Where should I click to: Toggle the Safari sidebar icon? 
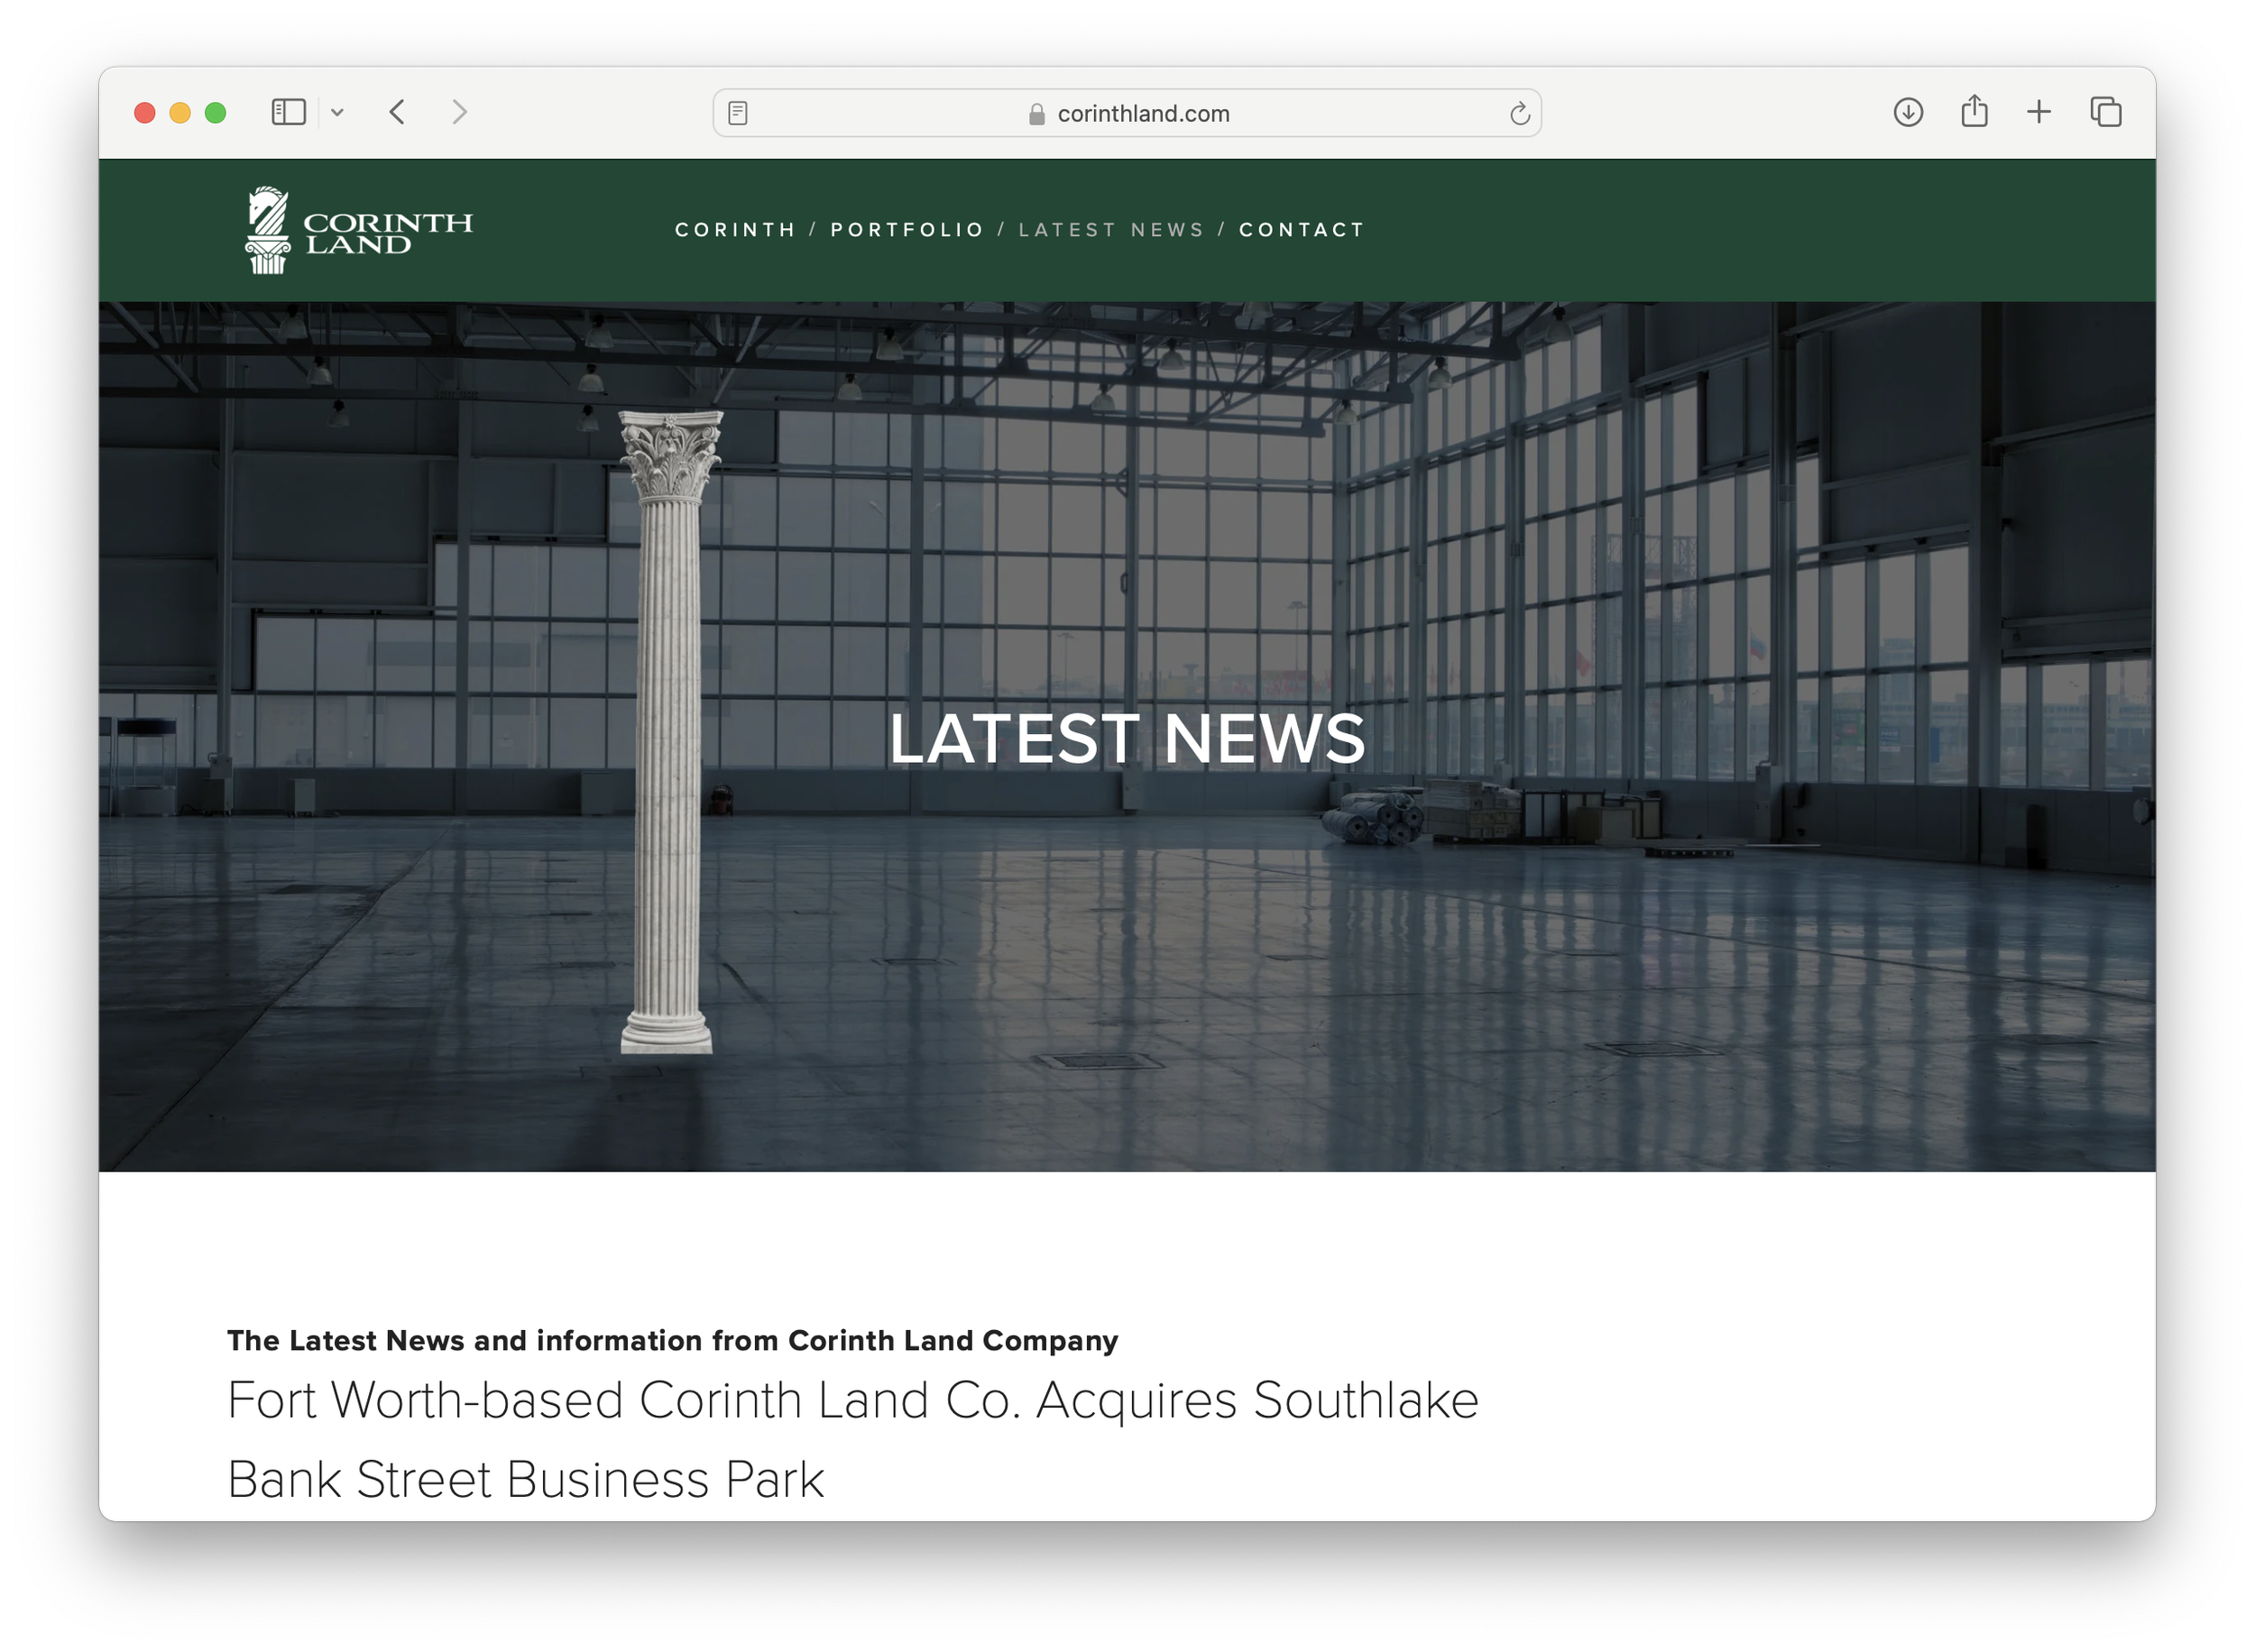pyautogui.click(x=288, y=112)
